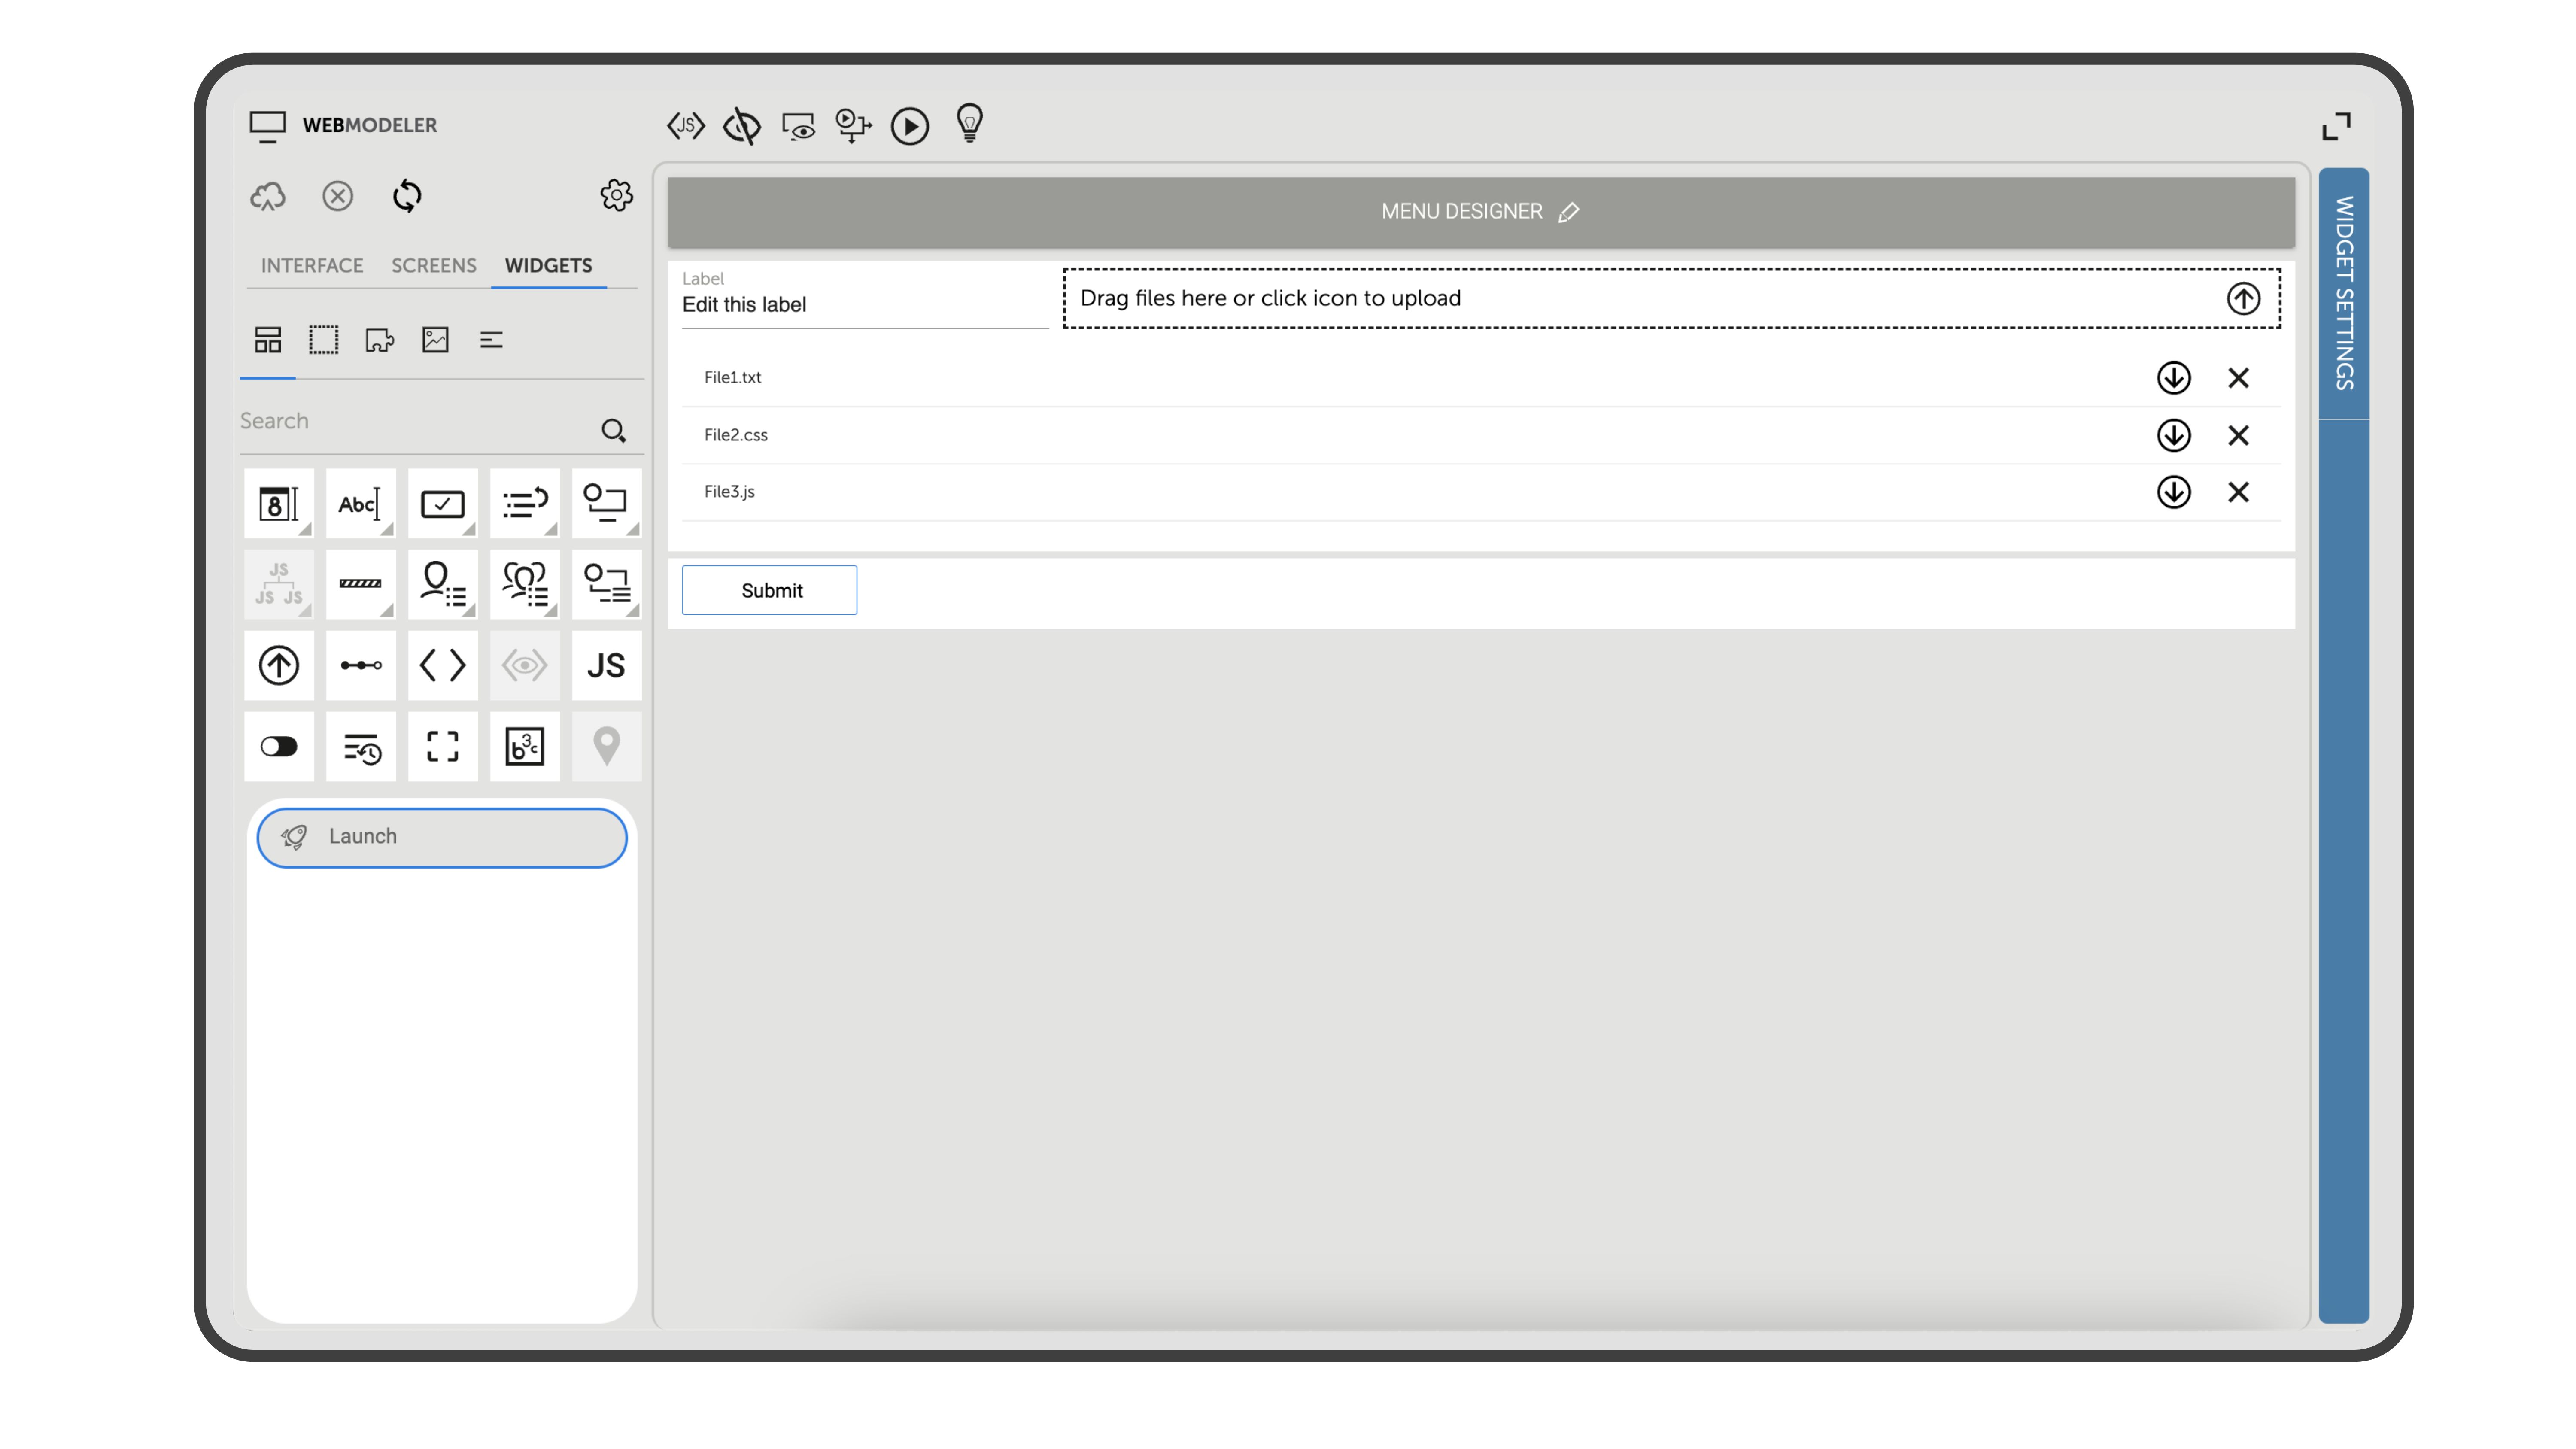This screenshot has width=2576, height=1449.
Task: Click the Submit button
Action: [x=769, y=590]
